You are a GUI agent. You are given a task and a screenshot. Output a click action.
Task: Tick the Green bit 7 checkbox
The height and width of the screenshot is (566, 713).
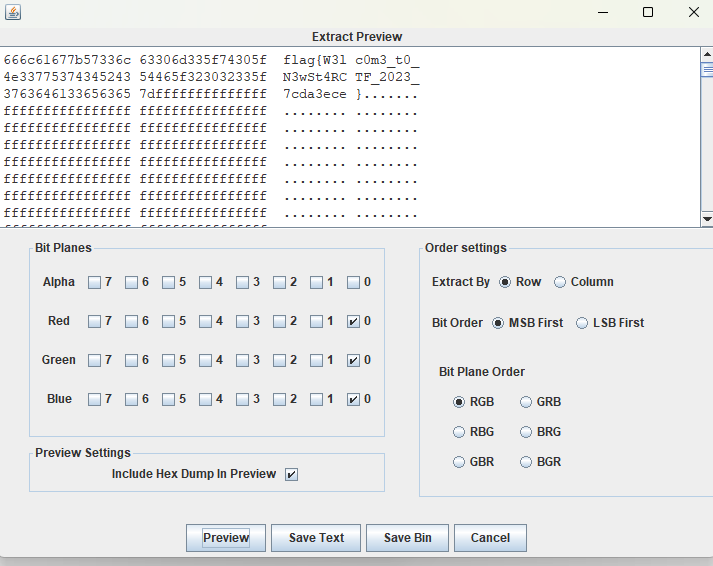pos(94,360)
